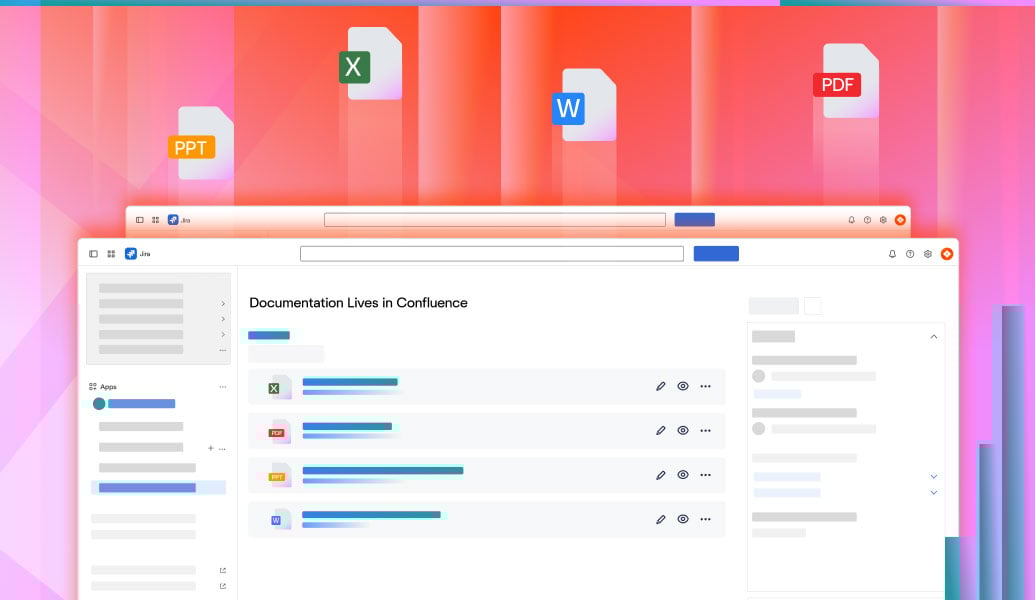Viewport: 1035px width, 600px height.
Task: Click the Jira logo in the top bar
Action: pos(130,253)
